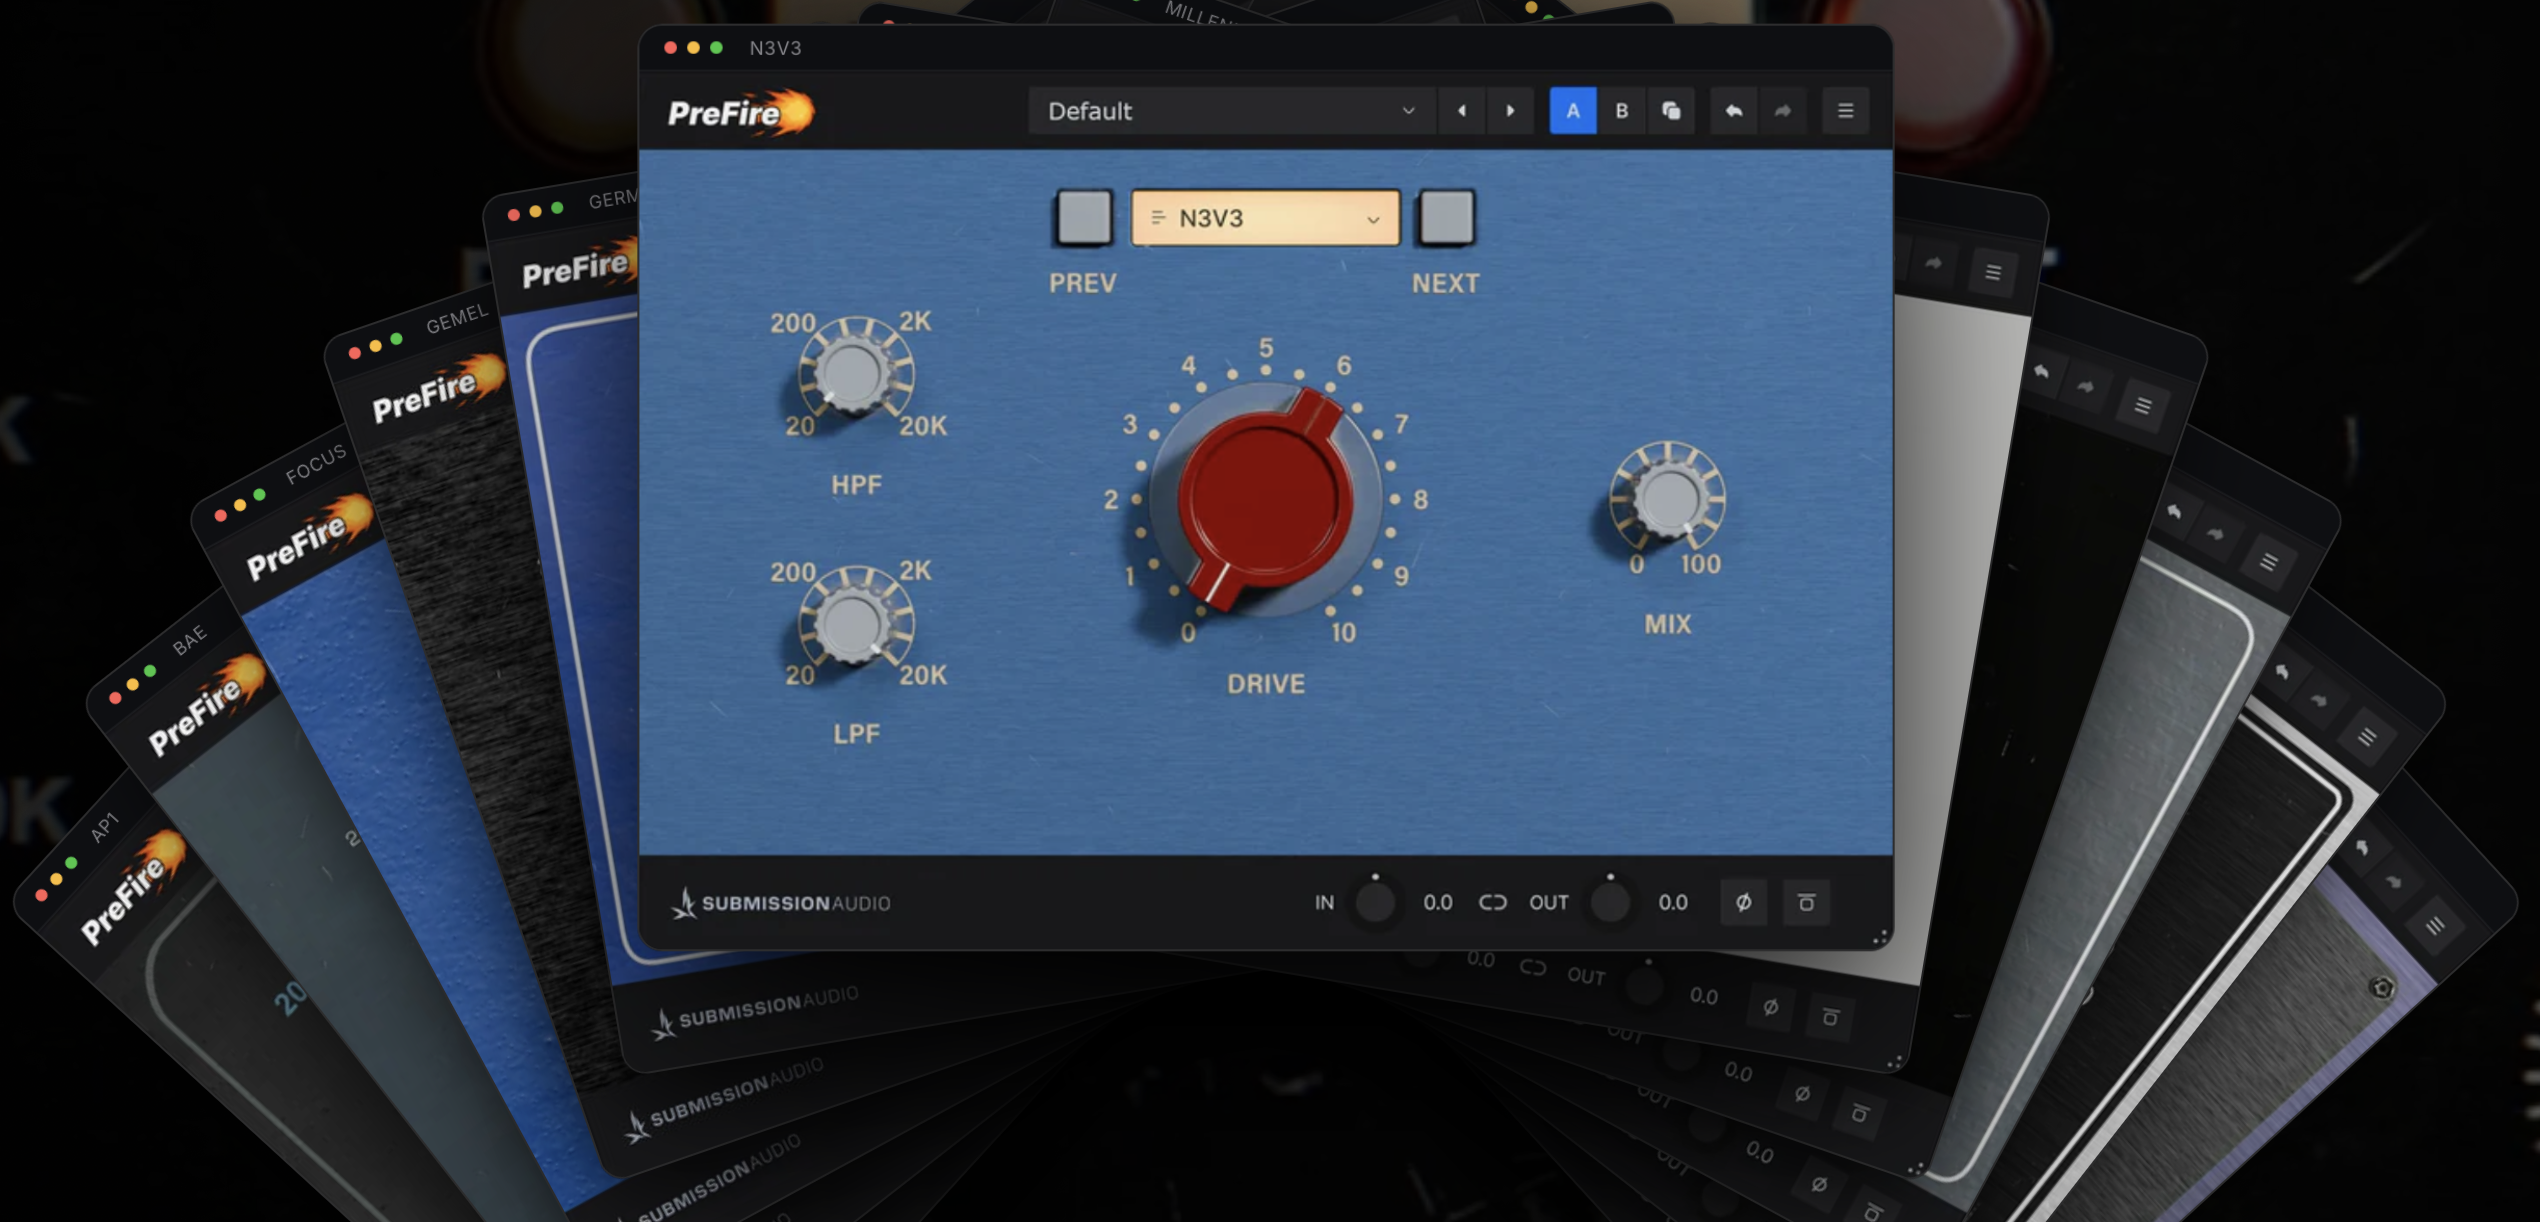2540x1222 pixels.
Task: Click the MIX label
Action: 1668,624
